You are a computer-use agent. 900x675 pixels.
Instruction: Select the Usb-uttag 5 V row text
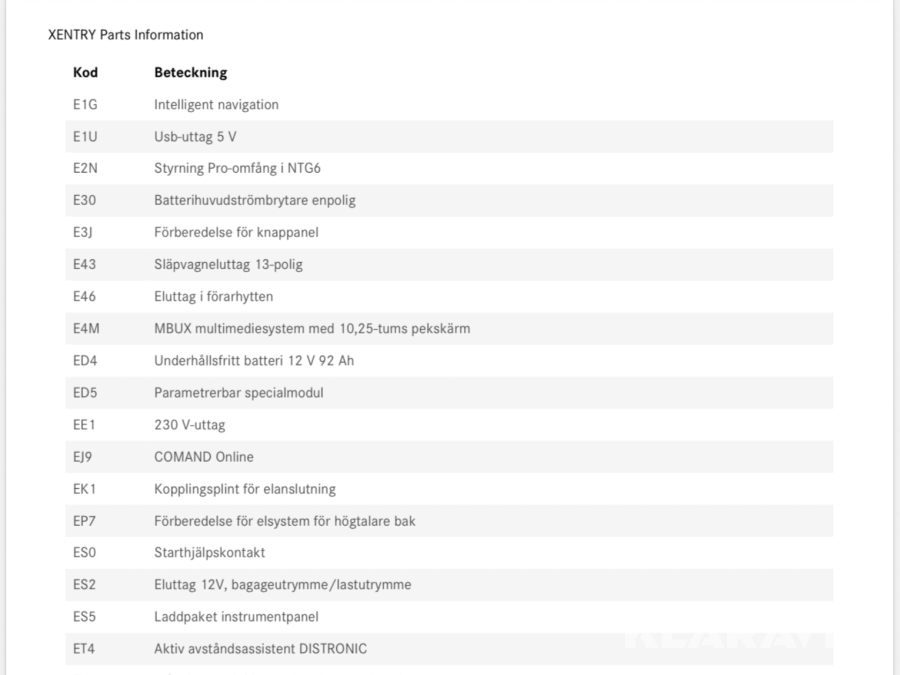(195, 136)
